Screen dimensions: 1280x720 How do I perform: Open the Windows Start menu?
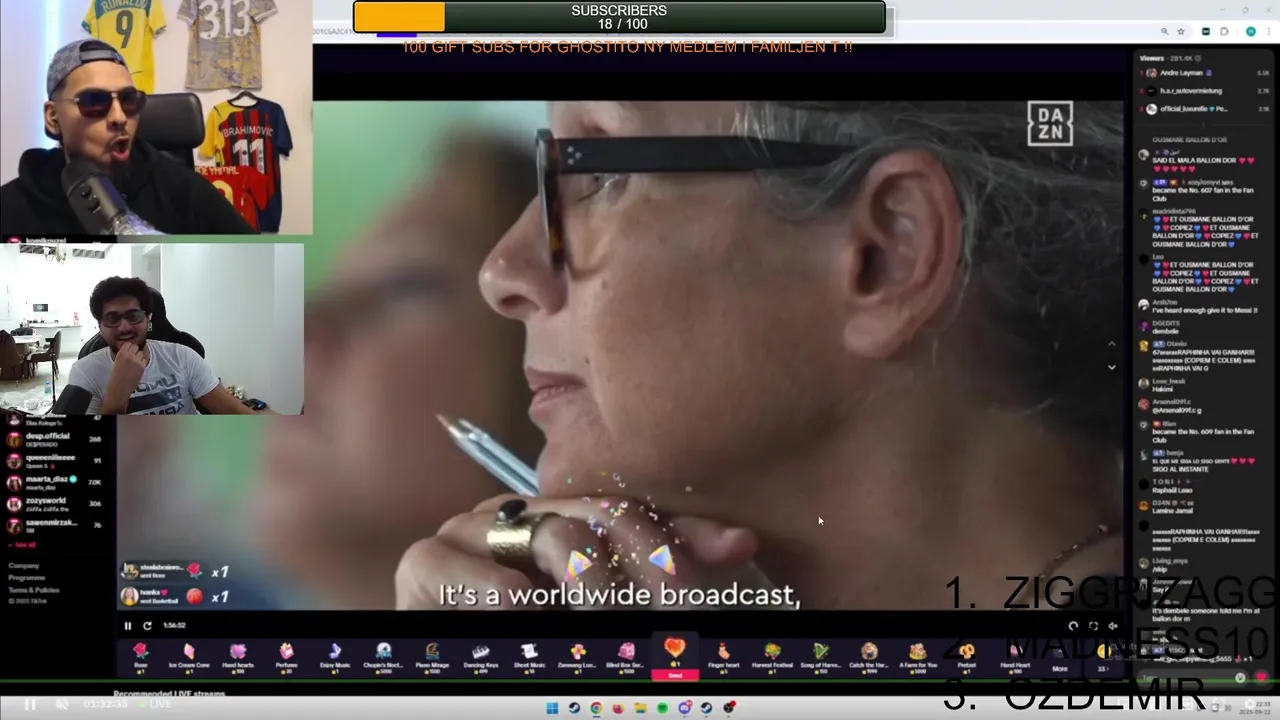[x=552, y=708]
